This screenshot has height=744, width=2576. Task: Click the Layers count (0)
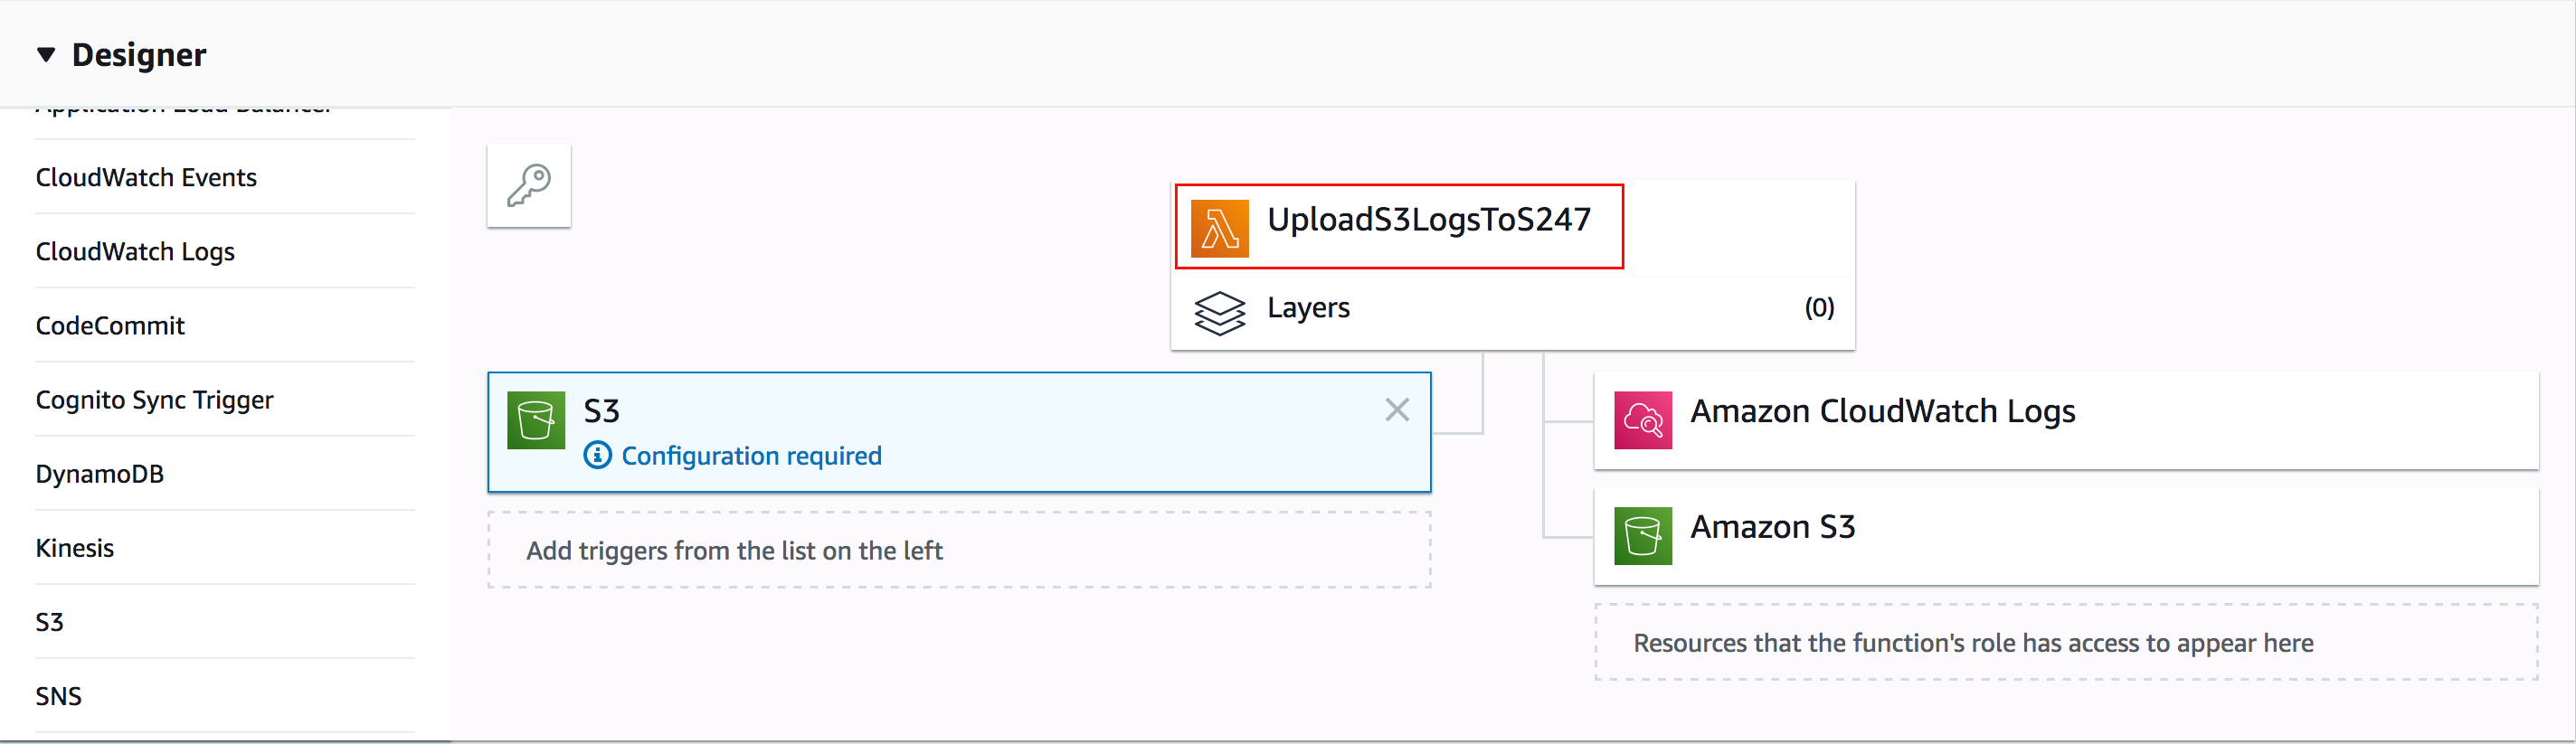tap(1818, 308)
